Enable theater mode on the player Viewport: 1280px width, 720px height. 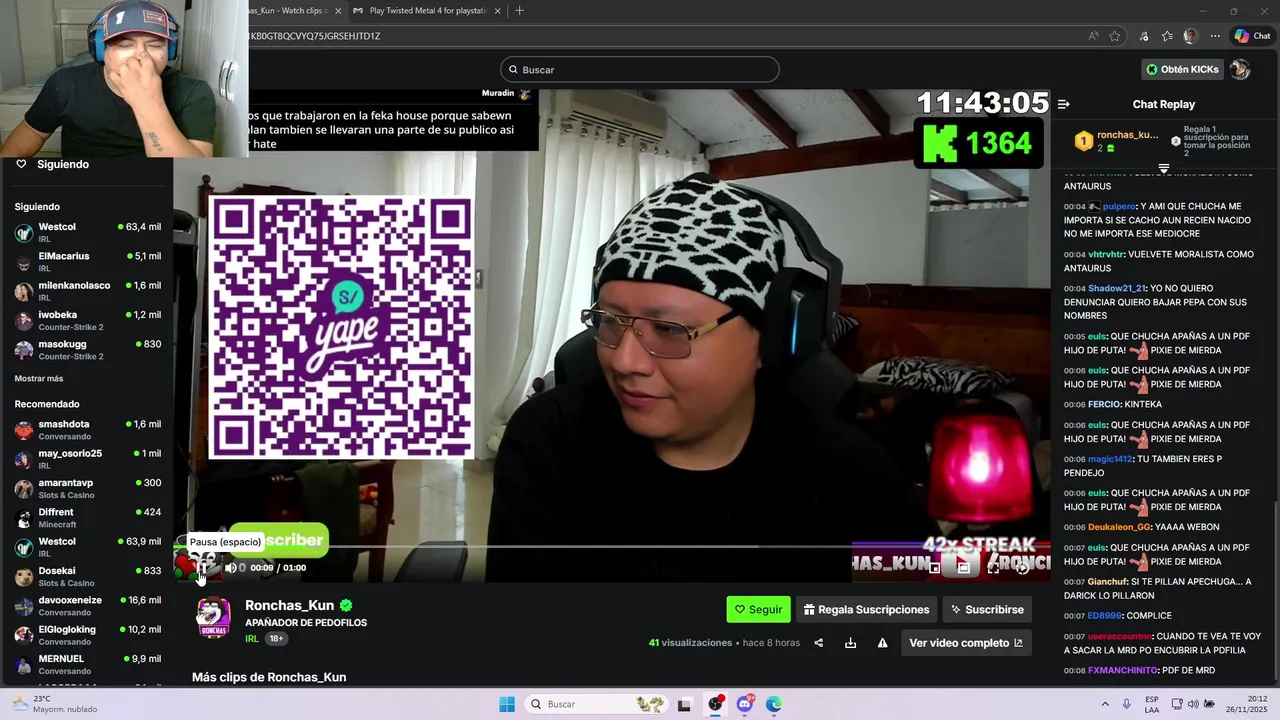963,568
